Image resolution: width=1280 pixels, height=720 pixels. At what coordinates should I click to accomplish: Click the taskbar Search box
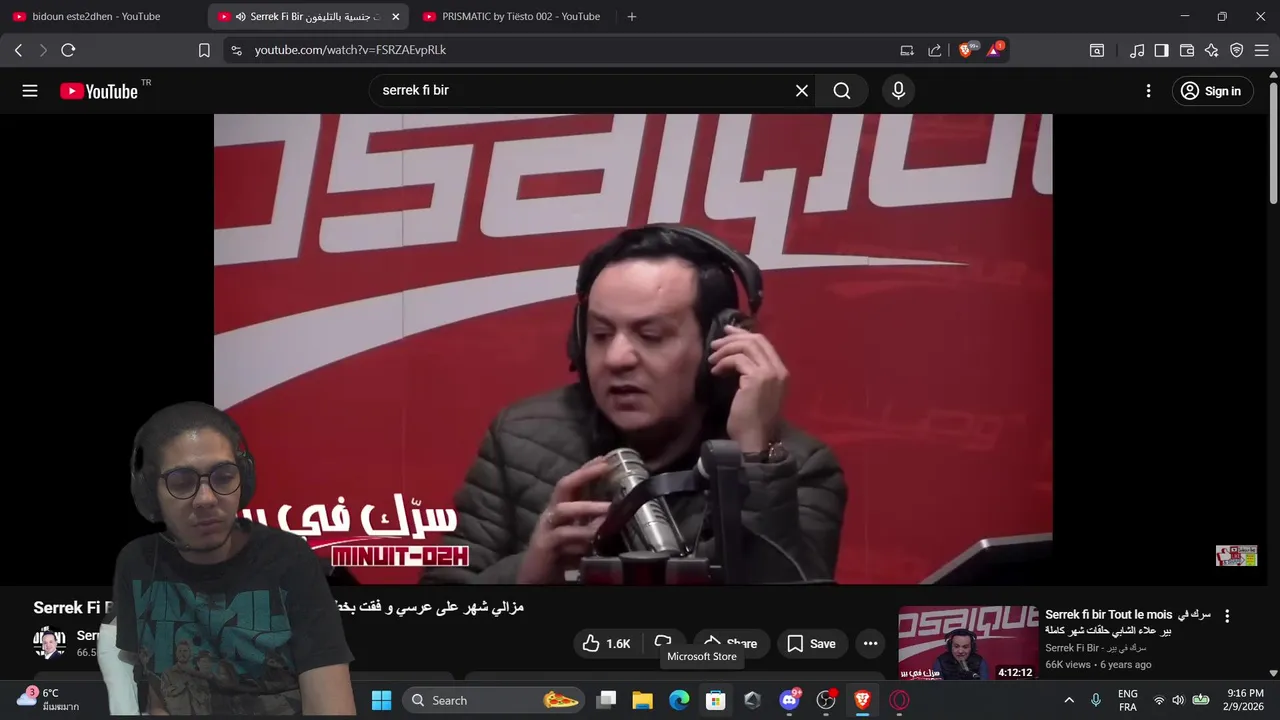tap(495, 700)
